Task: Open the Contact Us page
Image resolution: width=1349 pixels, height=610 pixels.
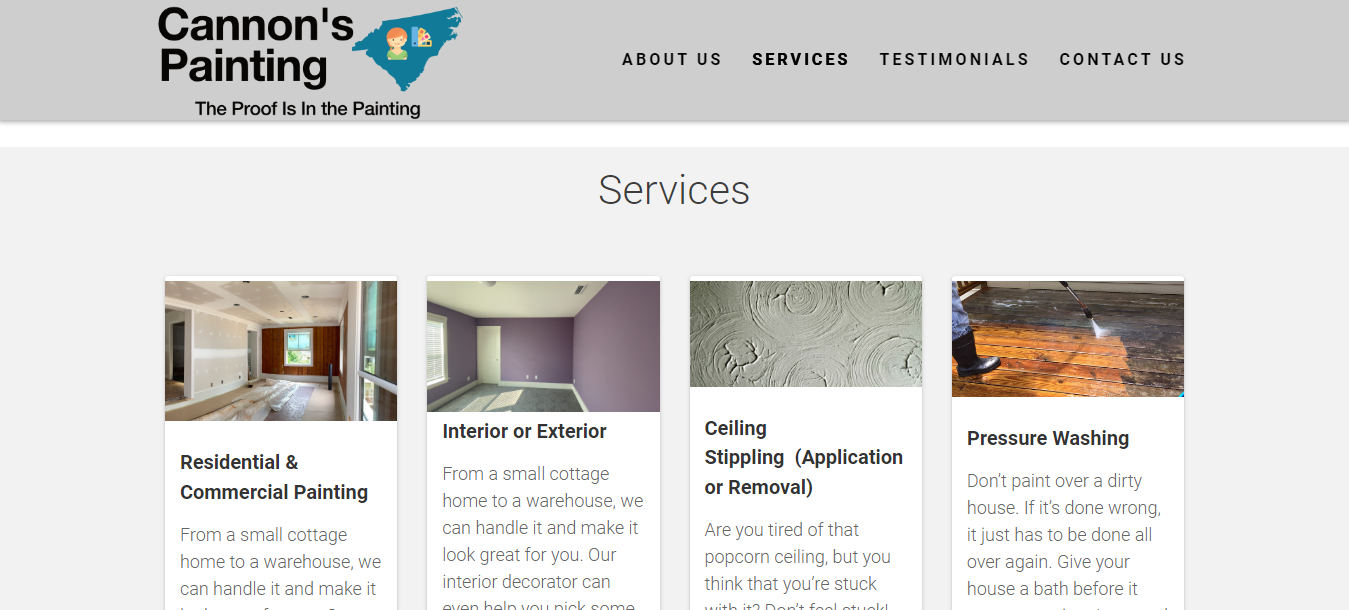Action: pos(1123,59)
